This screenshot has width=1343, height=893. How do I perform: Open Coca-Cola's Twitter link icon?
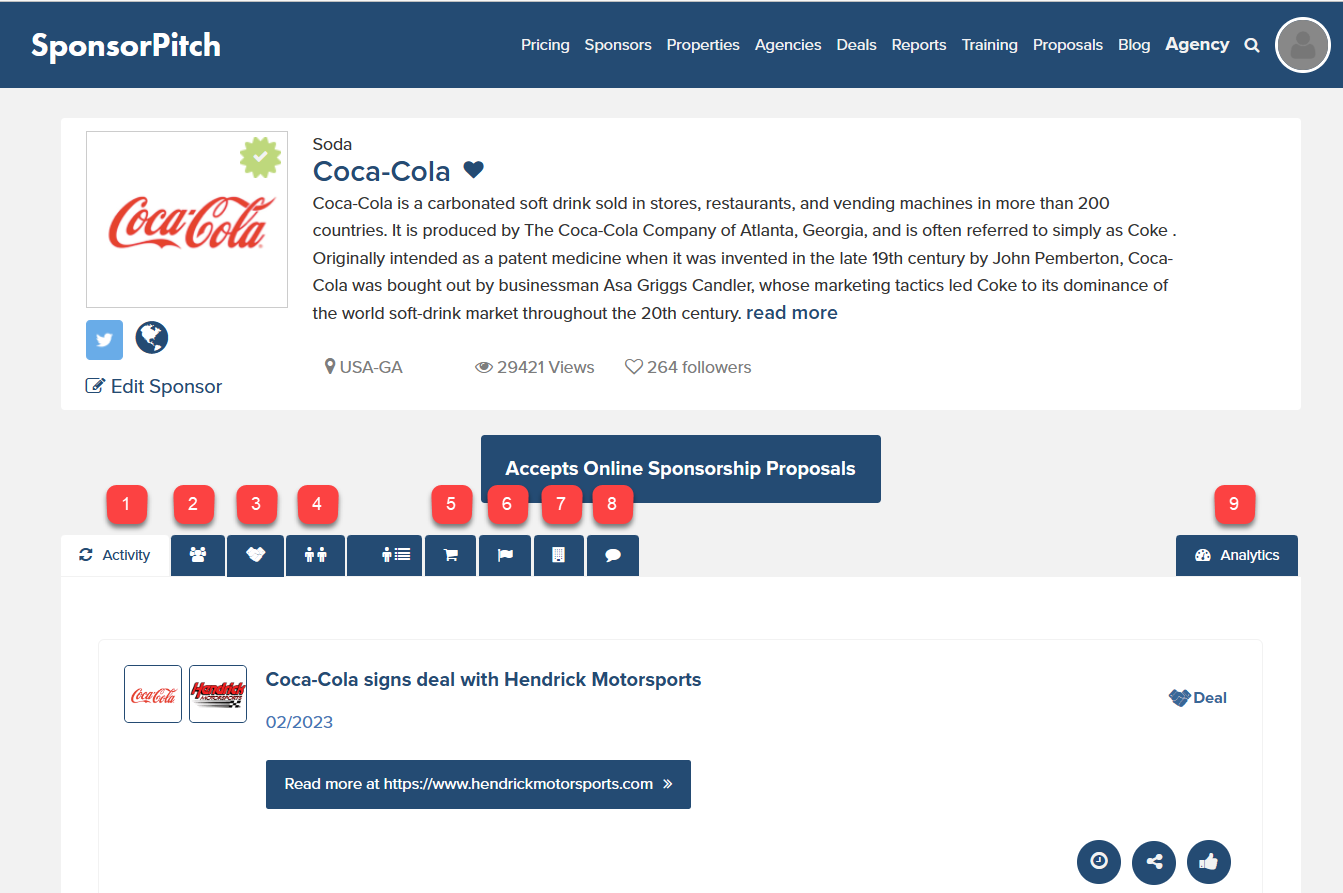[x=104, y=340]
